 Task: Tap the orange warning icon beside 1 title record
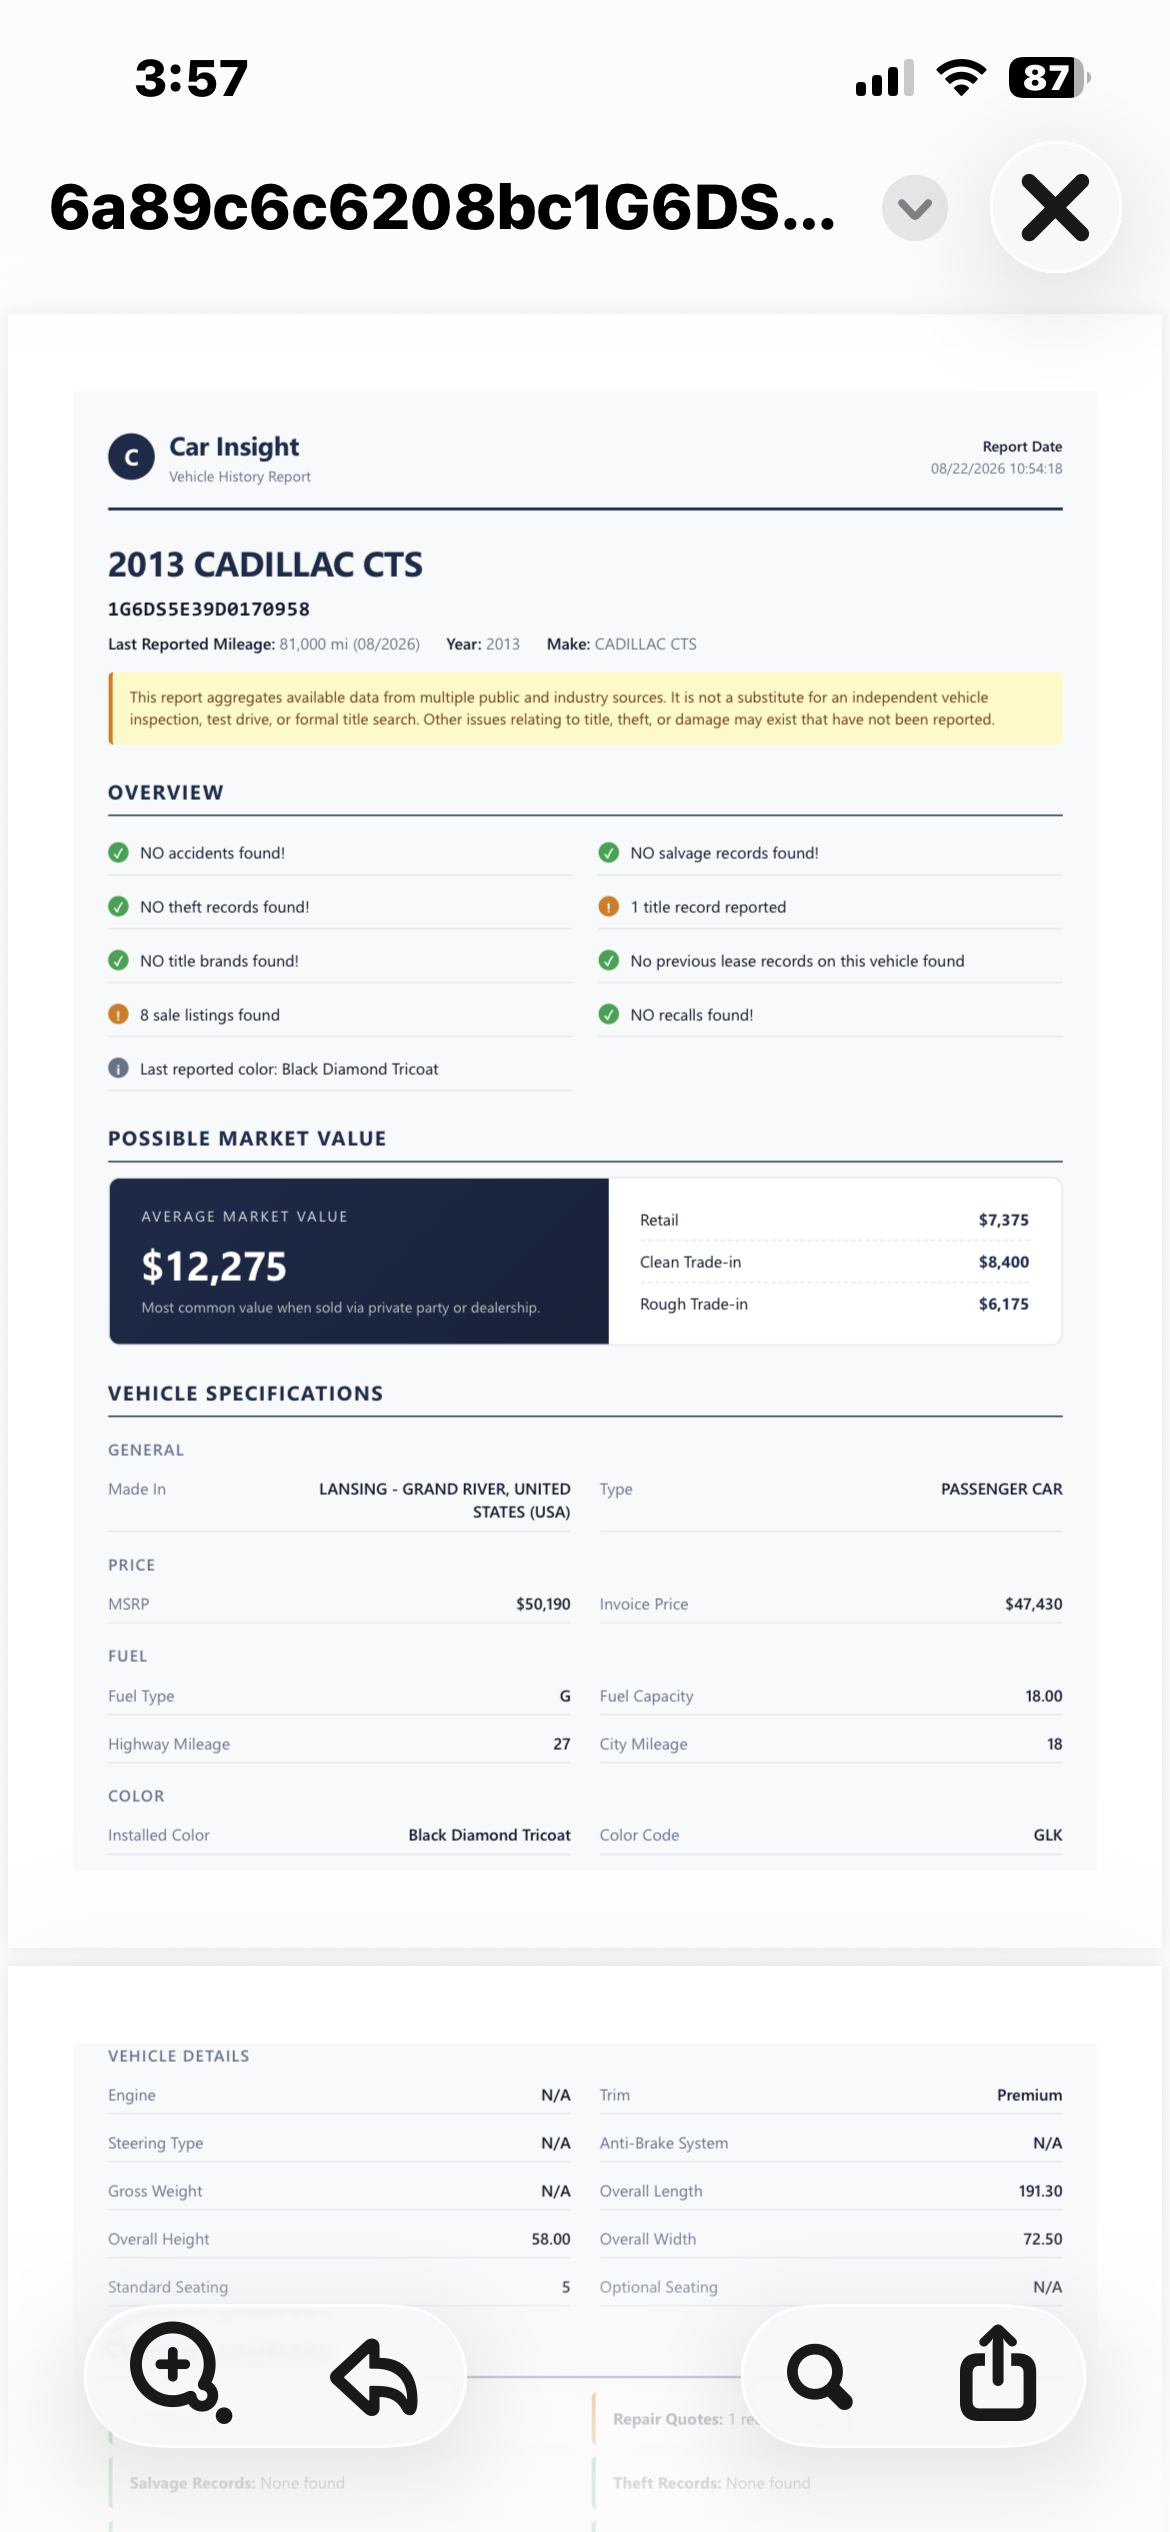pos(608,907)
